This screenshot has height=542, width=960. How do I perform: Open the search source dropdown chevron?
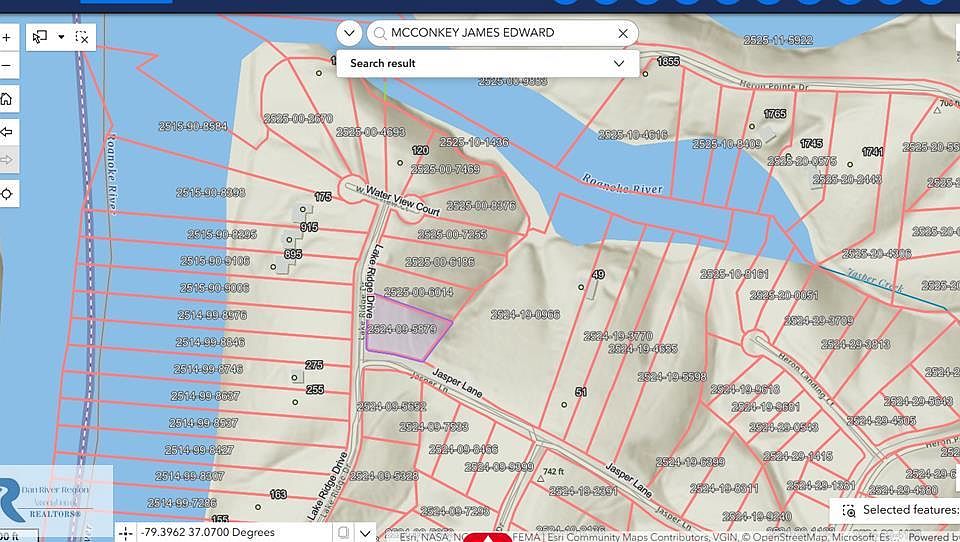click(x=349, y=33)
